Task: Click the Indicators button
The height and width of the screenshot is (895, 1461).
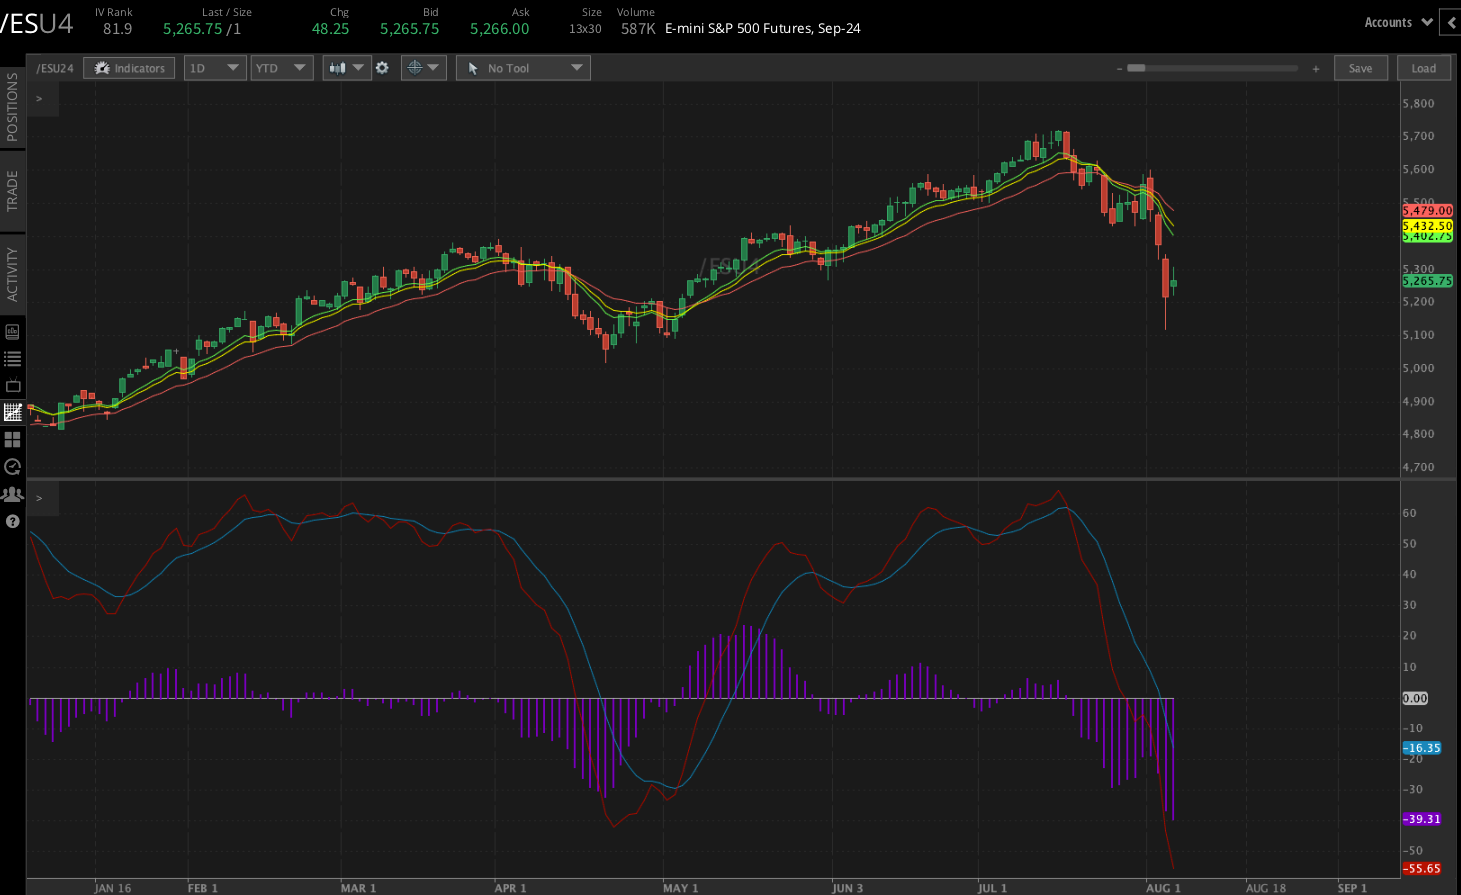Action: click(130, 68)
